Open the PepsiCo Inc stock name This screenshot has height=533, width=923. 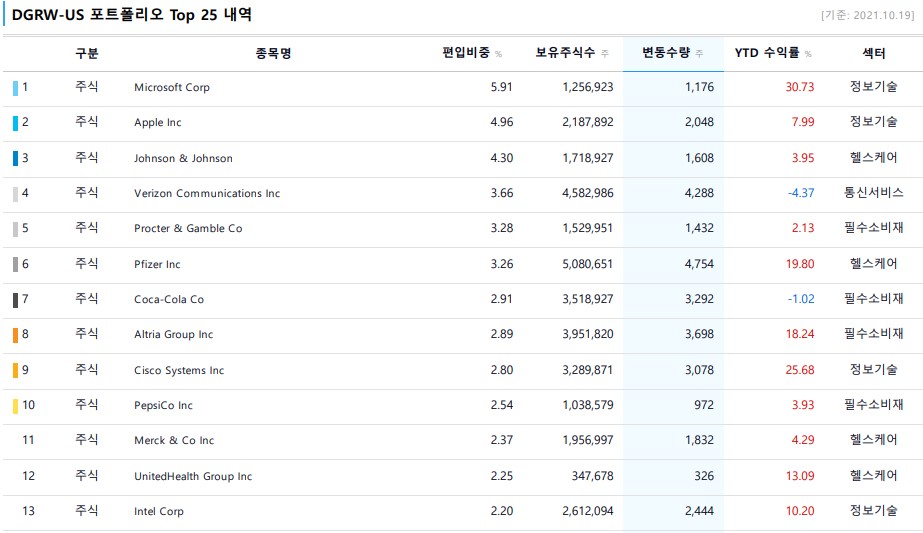point(164,405)
